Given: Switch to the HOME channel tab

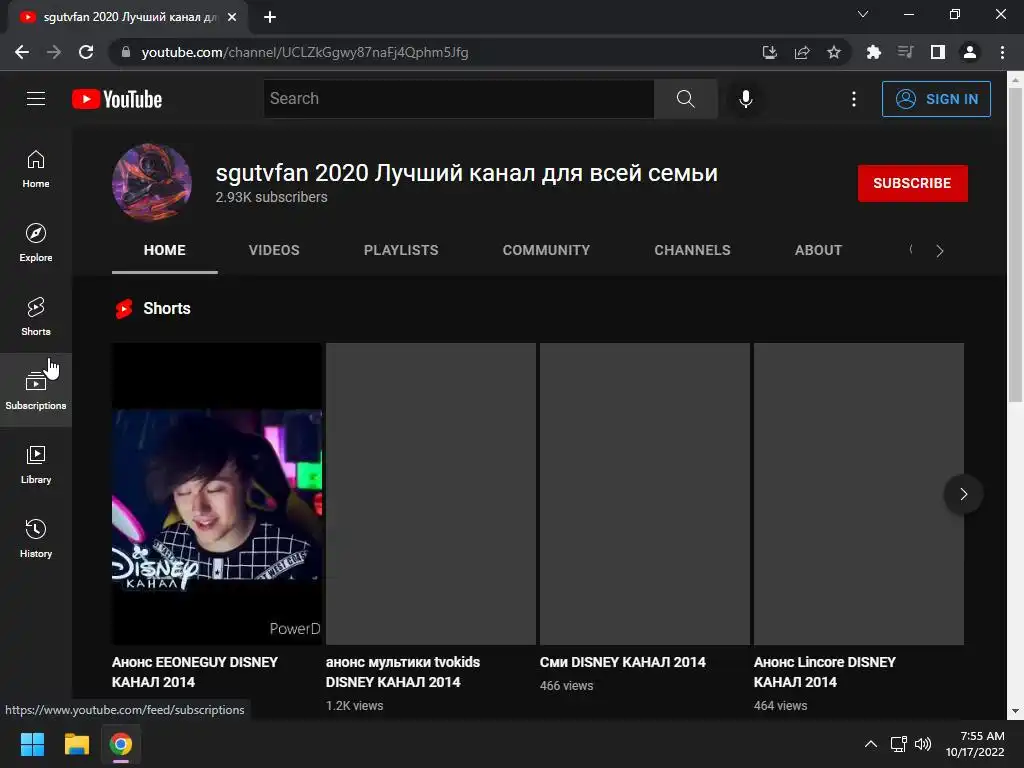Looking at the screenshot, I should pyautogui.click(x=165, y=250).
